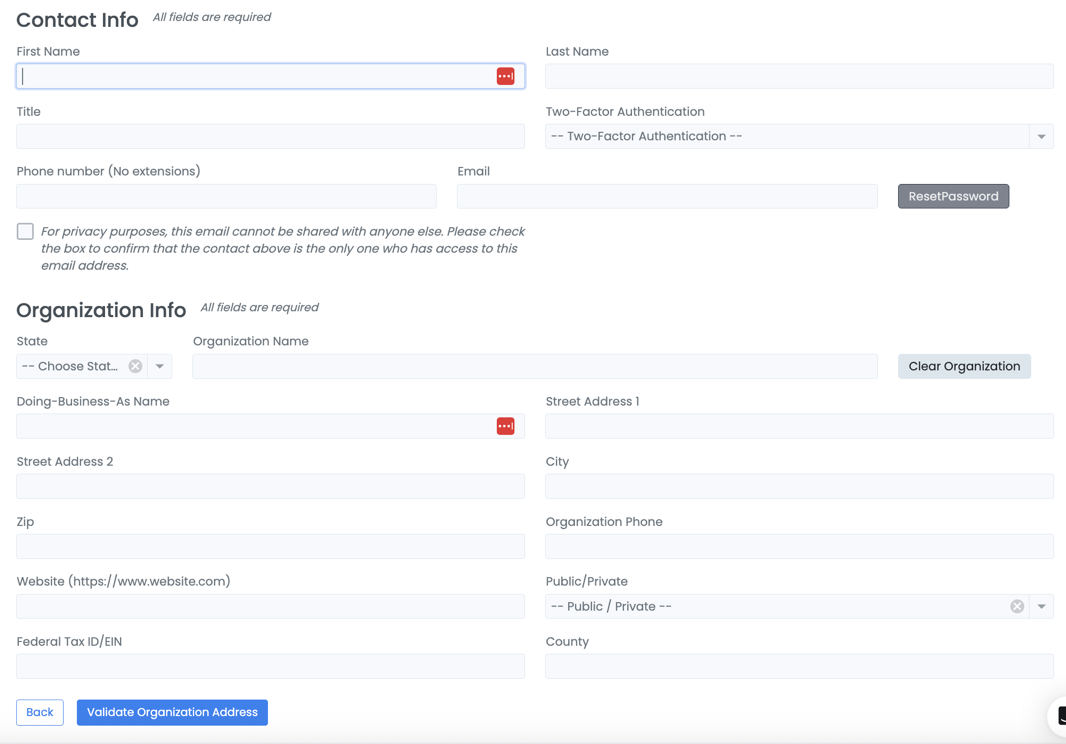
Task: Click password manager icon in Doing-Business-As field
Action: click(x=505, y=427)
